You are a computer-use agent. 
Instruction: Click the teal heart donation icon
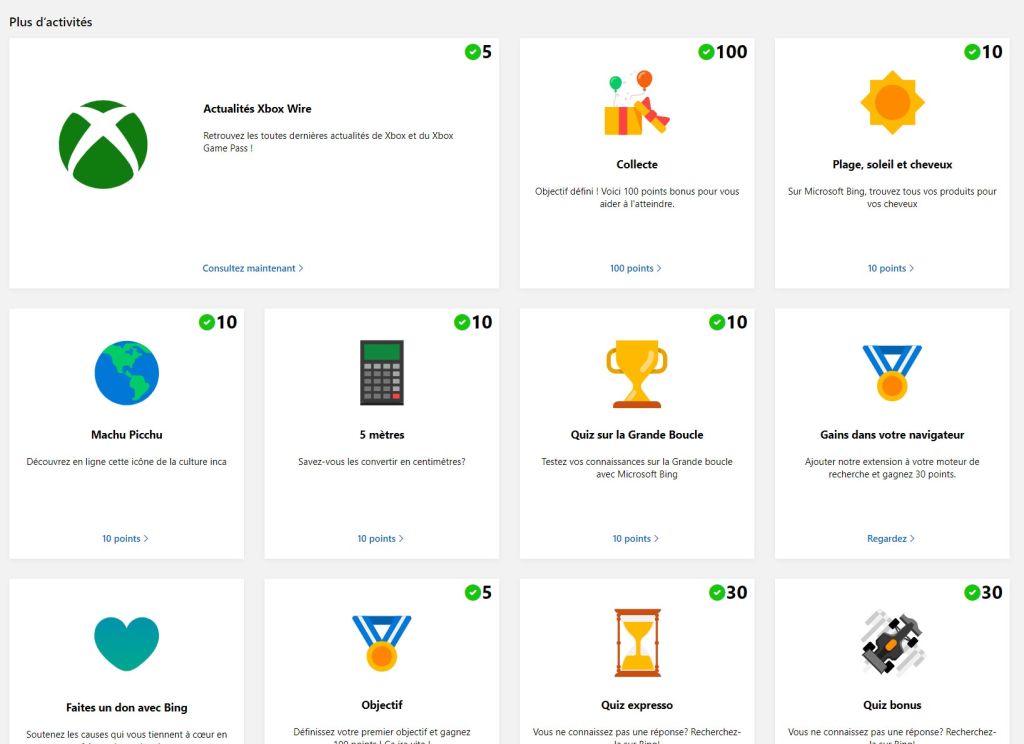[x=127, y=643]
